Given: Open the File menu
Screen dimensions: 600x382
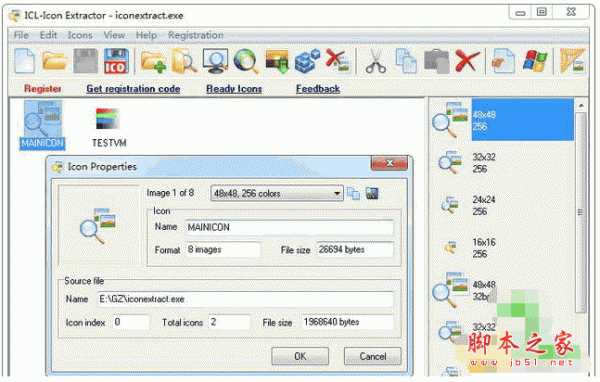Looking at the screenshot, I should (x=21, y=35).
